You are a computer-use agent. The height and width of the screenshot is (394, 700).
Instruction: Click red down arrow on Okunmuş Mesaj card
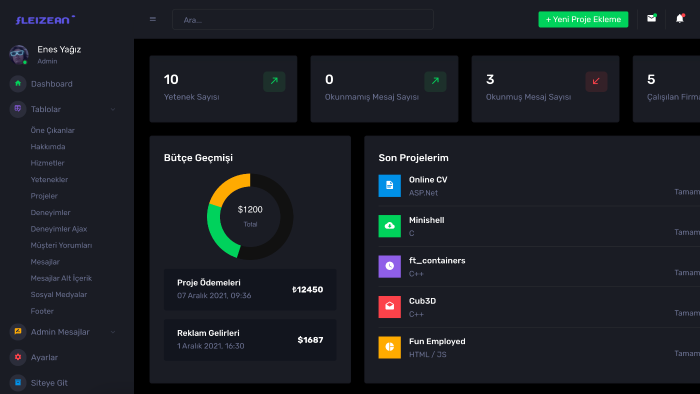click(596, 81)
